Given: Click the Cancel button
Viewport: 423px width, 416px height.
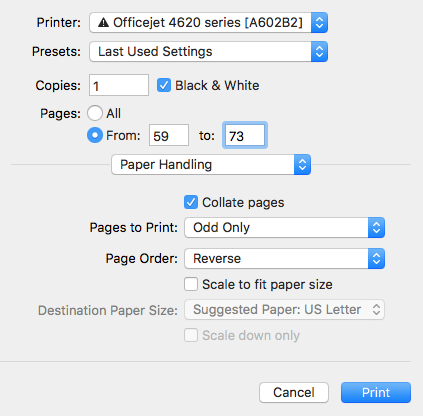Looking at the screenshot, I should [x=294, y=393].
